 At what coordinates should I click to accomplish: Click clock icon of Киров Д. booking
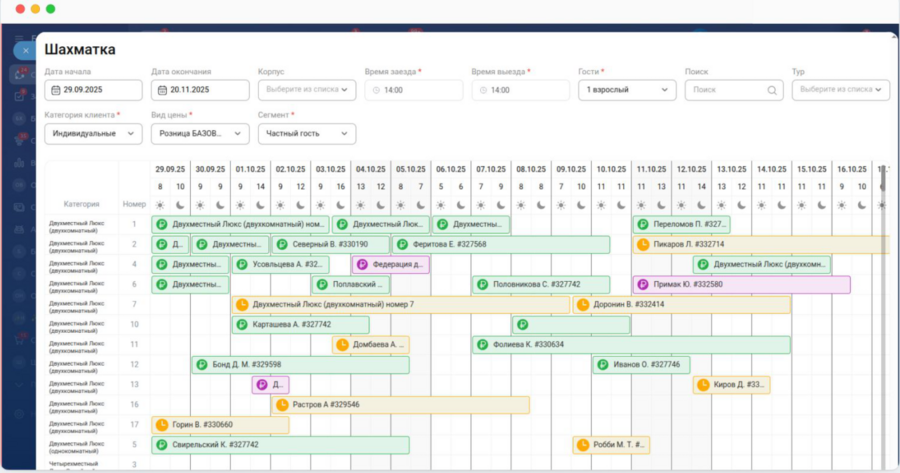point(703,385)
